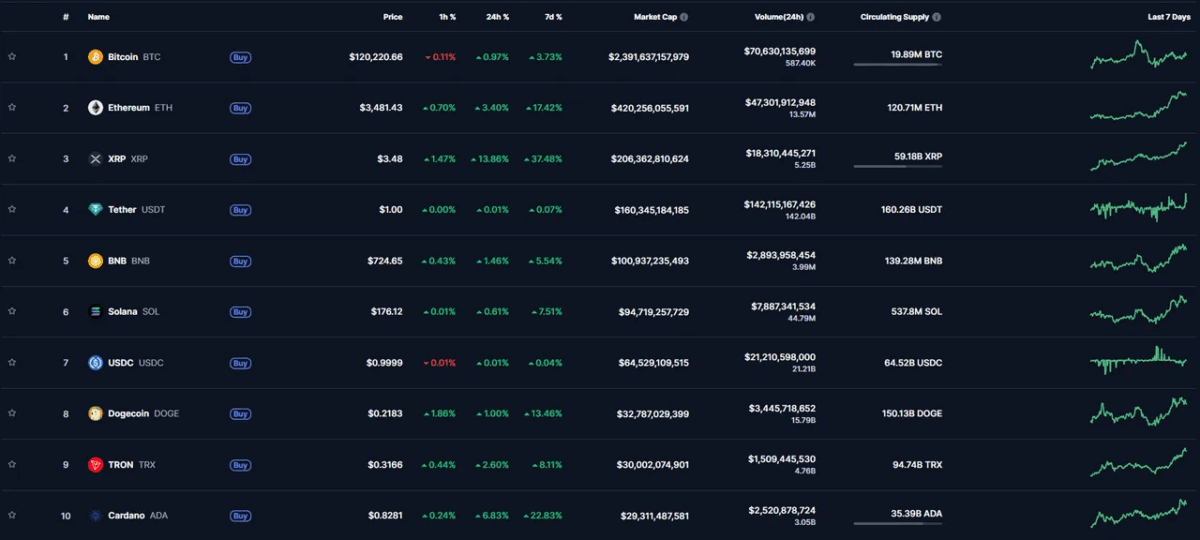Open Bitcoin's 7-day sparkline chart
This screenshot has width=1200, height=540.
[1139, 55]
